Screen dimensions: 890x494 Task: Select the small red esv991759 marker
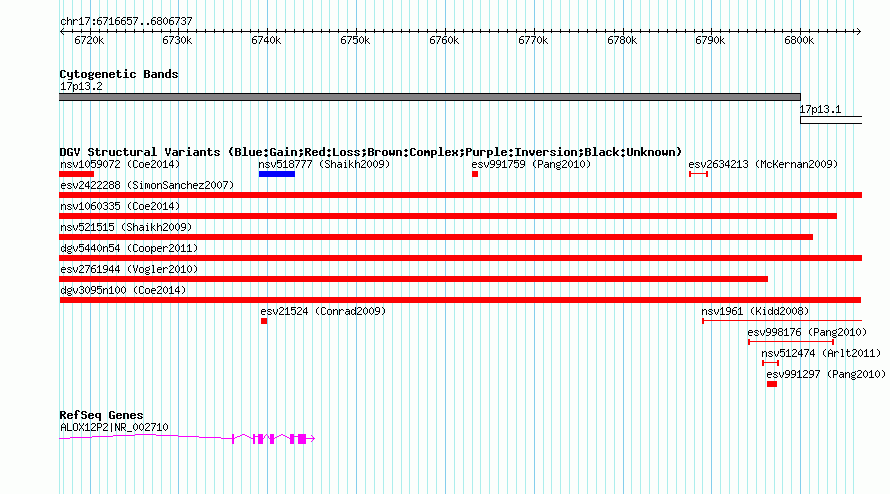click(475, 174)
